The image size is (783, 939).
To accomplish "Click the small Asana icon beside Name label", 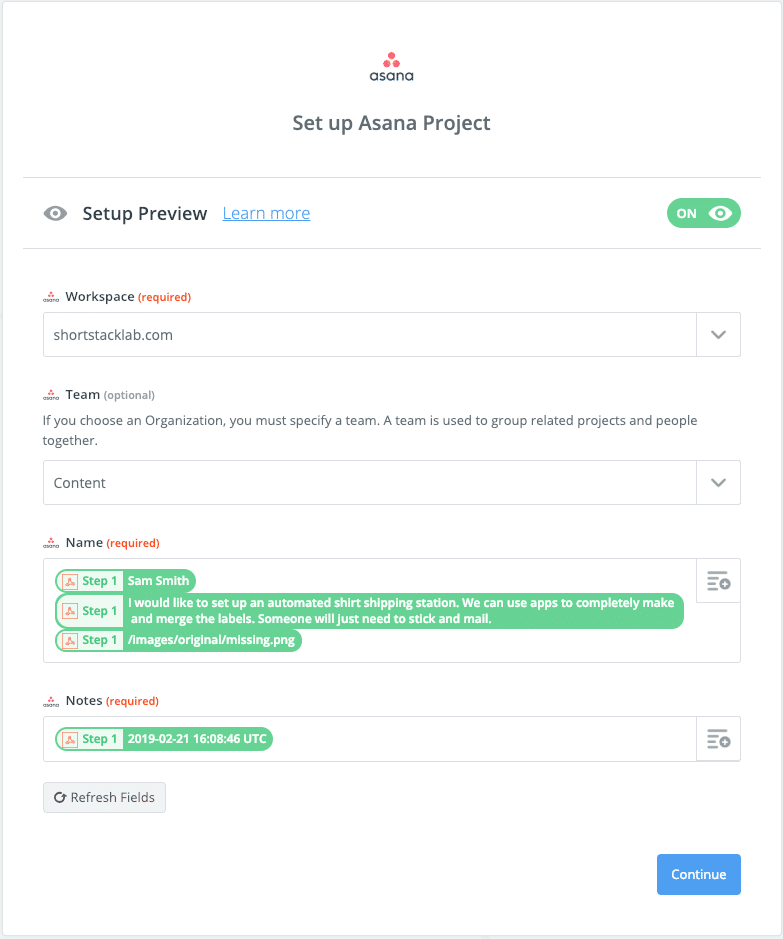I will pos(51,543).
